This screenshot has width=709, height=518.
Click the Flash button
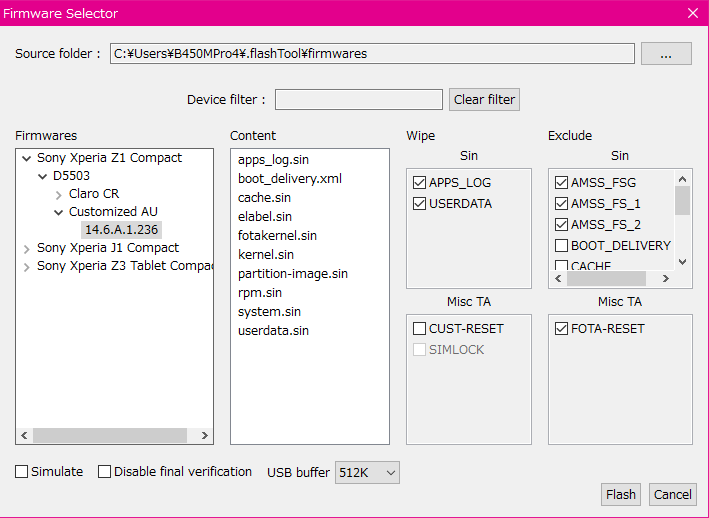[621, 494]
